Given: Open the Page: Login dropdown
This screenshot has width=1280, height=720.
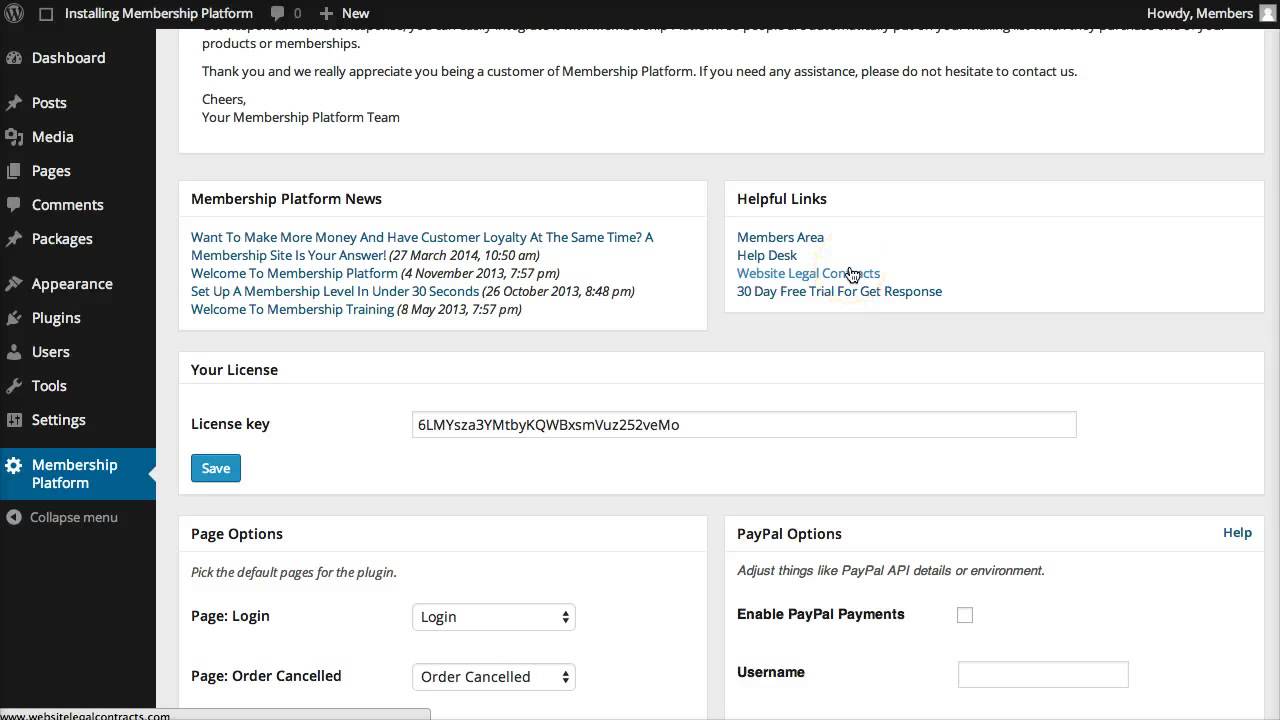Looking at the screenshot, I should 494,617.
